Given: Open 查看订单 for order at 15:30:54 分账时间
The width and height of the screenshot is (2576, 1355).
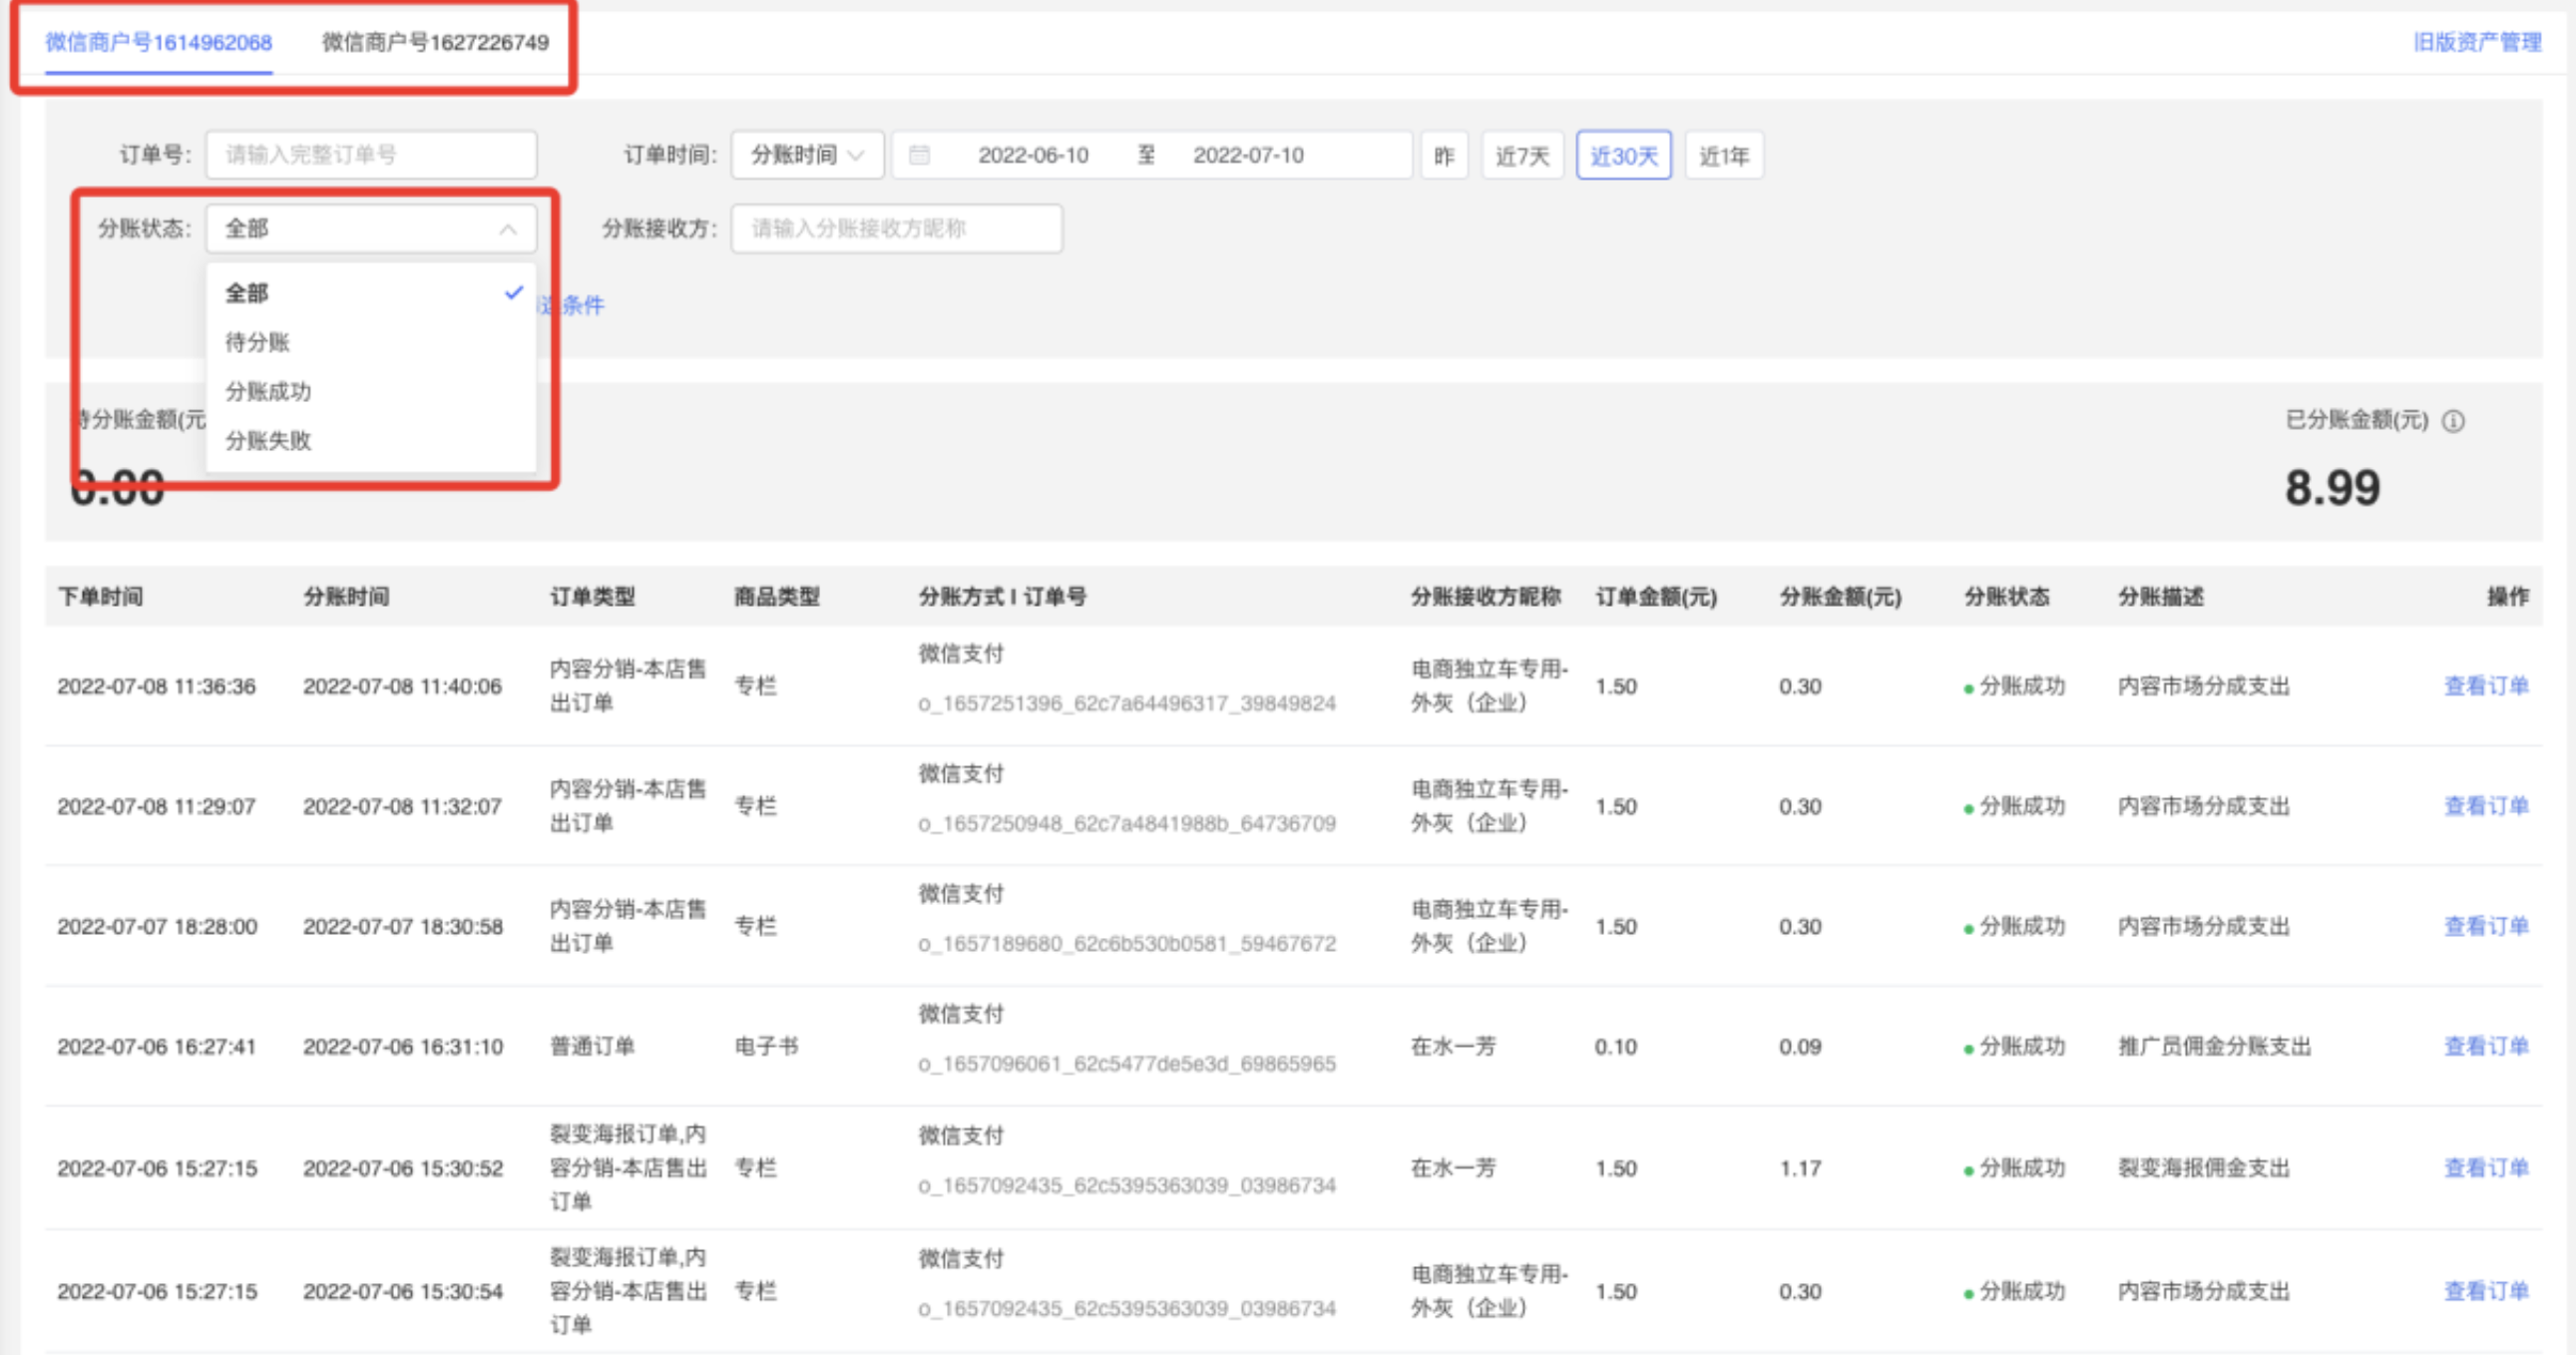Looking at the screenshot, I should (2486, 1291).
